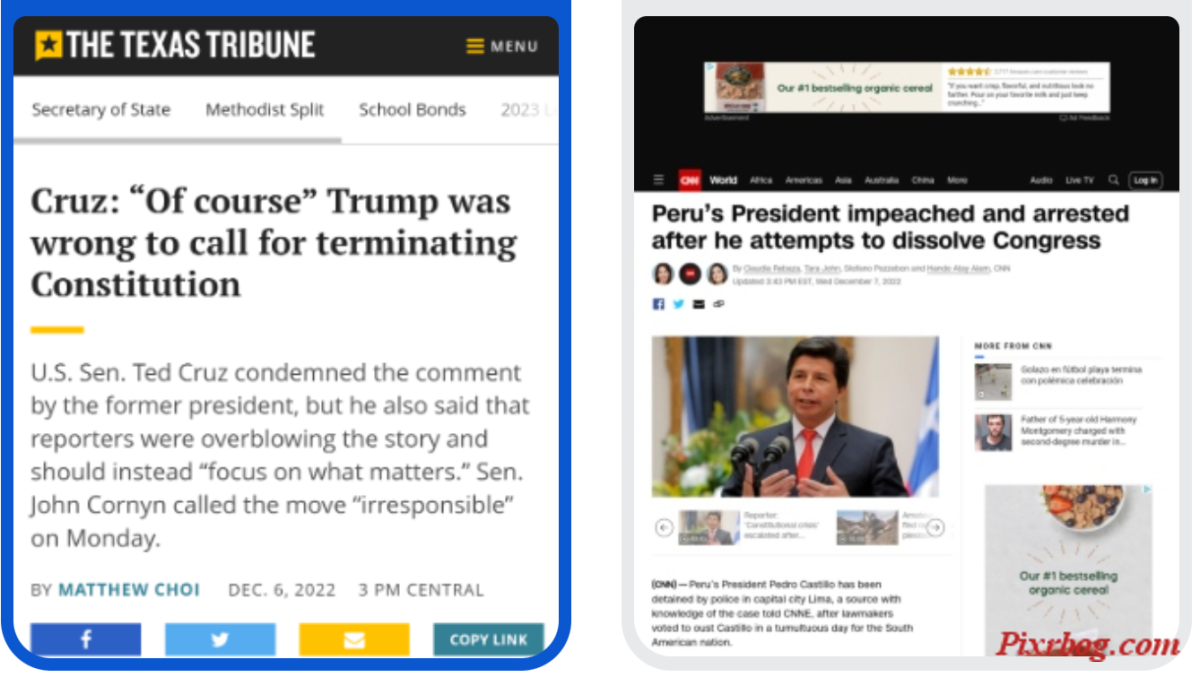Image resolution: width=1200 pixels, height=677 pixels.
Task: Open the Texas Tribune hamburger MENU
Action: [502, 46]
